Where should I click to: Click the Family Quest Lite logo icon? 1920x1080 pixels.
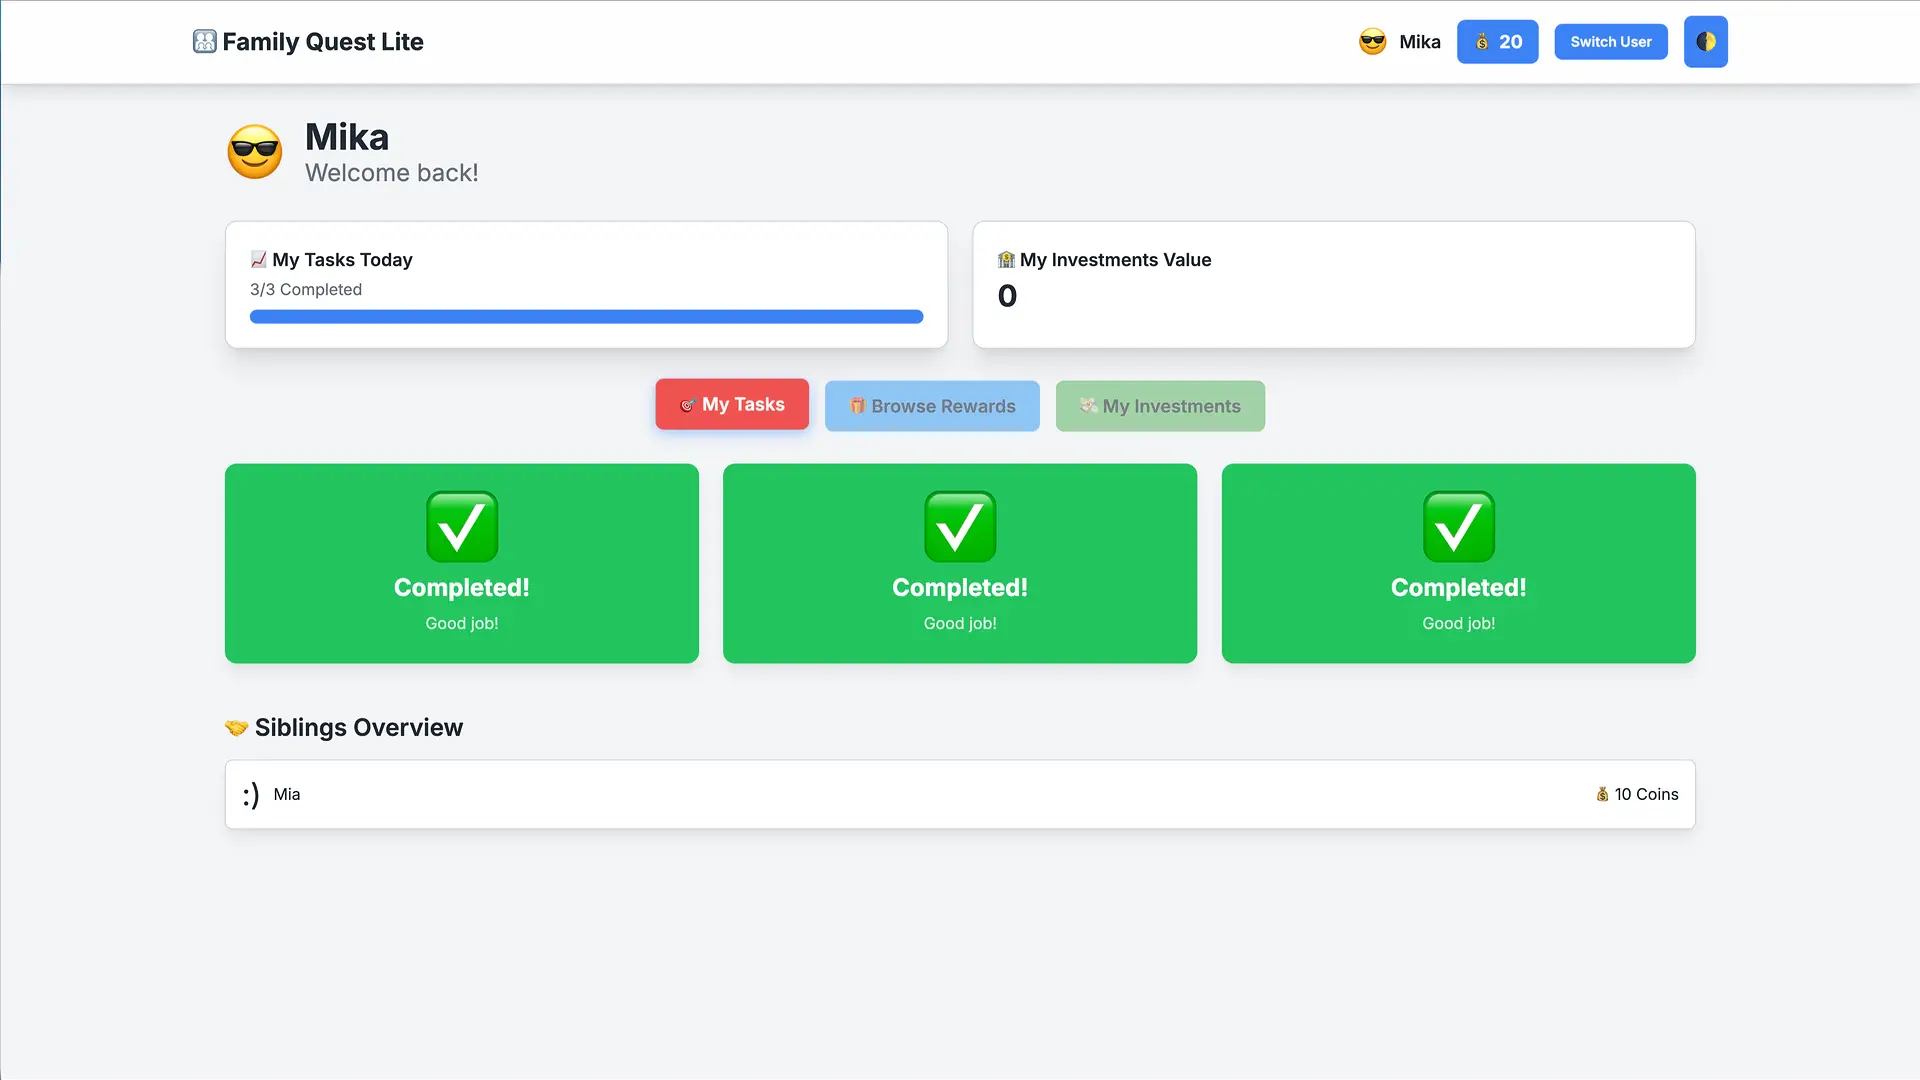pyautogui.click(x=204, y=42)
